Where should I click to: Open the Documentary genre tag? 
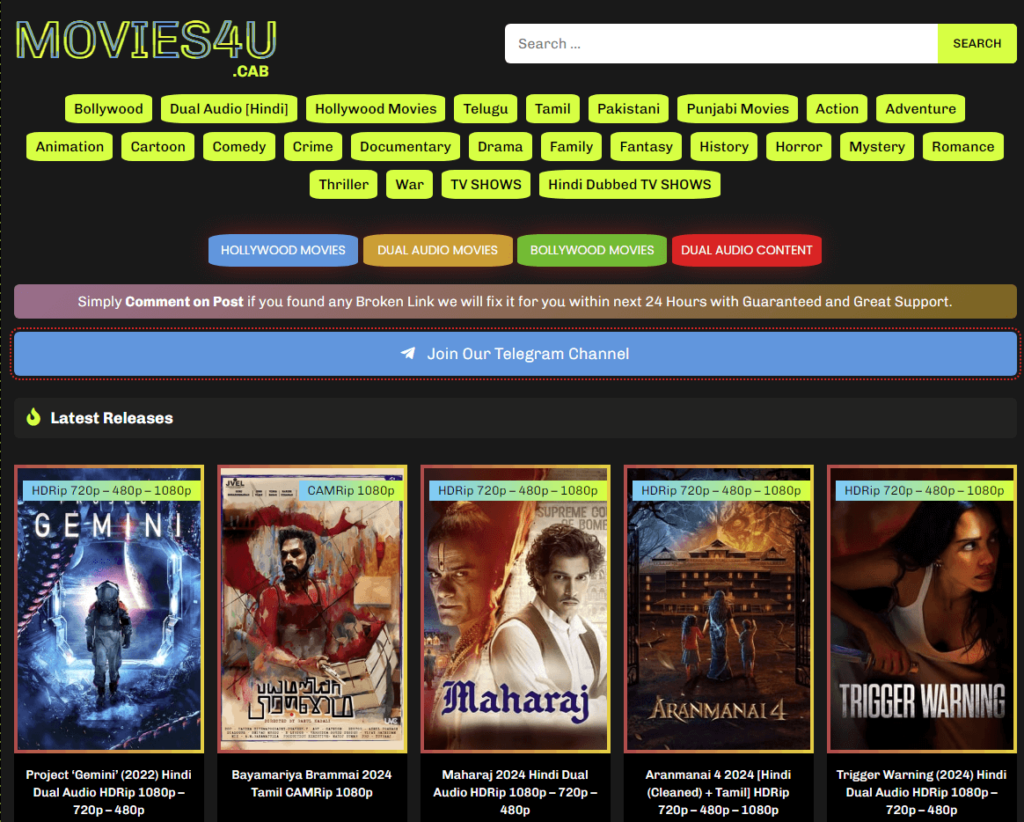[405, 147]
